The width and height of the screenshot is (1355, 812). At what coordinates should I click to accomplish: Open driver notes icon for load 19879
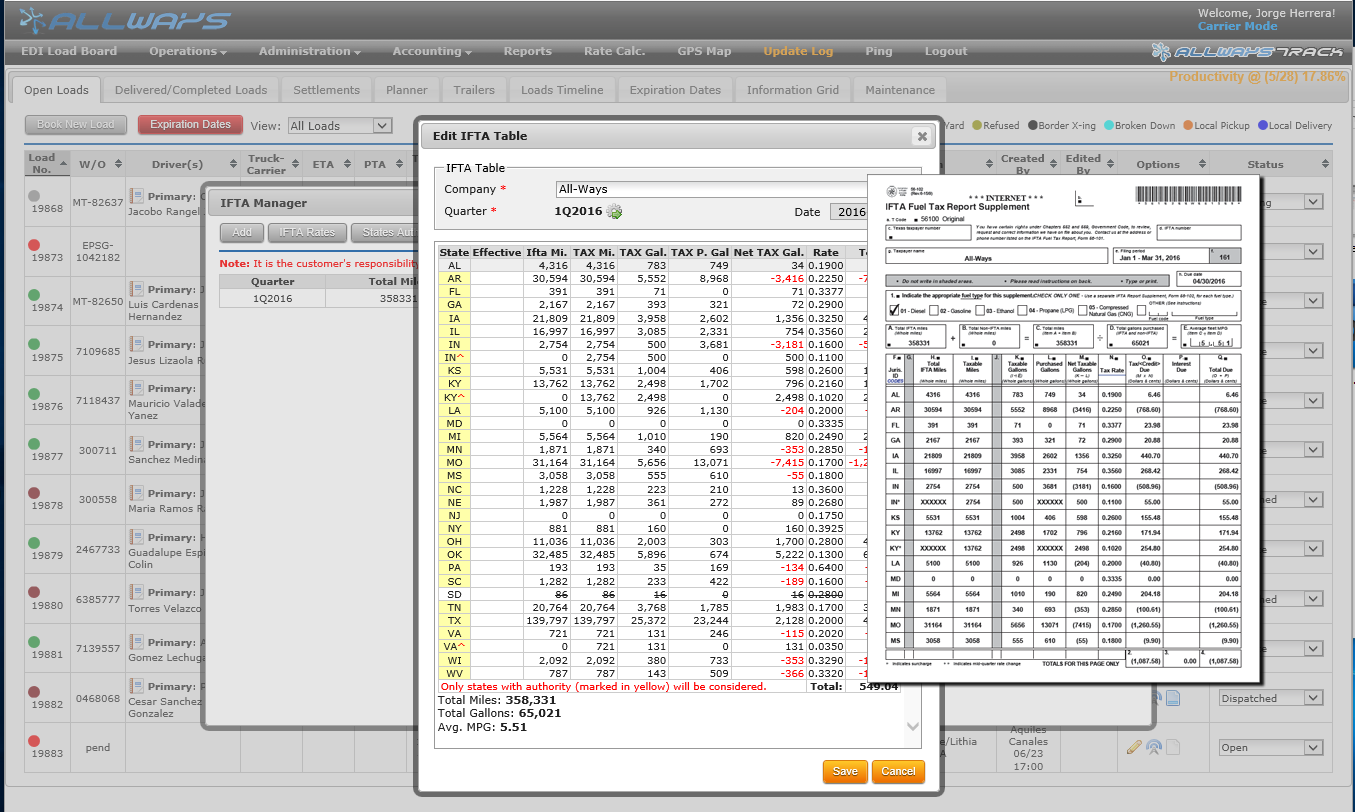pos(137,537)
